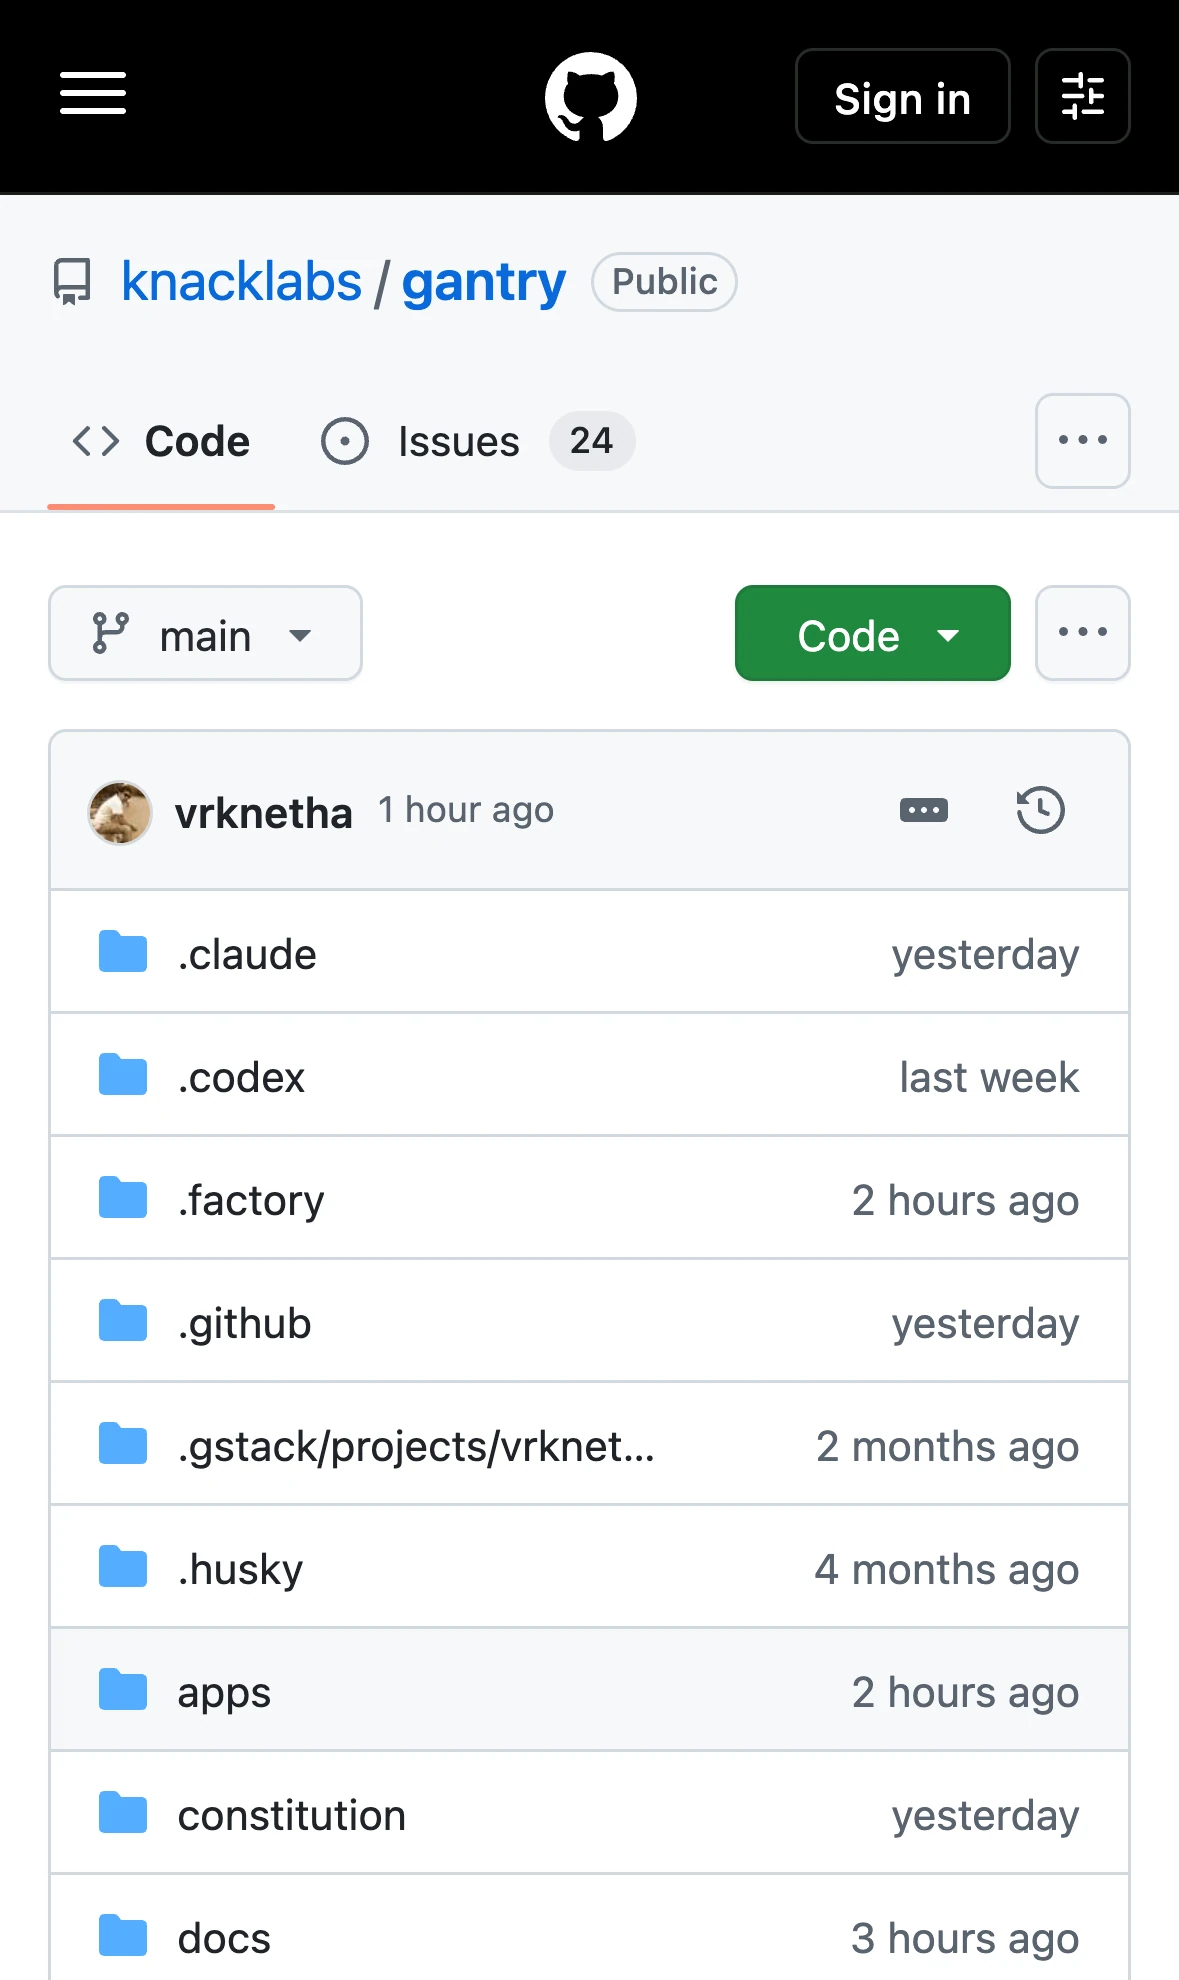Screen dimensions: 1179x1980
Task: Click '2 hours ago' in apps row
Action: (x=965, y=1693)
